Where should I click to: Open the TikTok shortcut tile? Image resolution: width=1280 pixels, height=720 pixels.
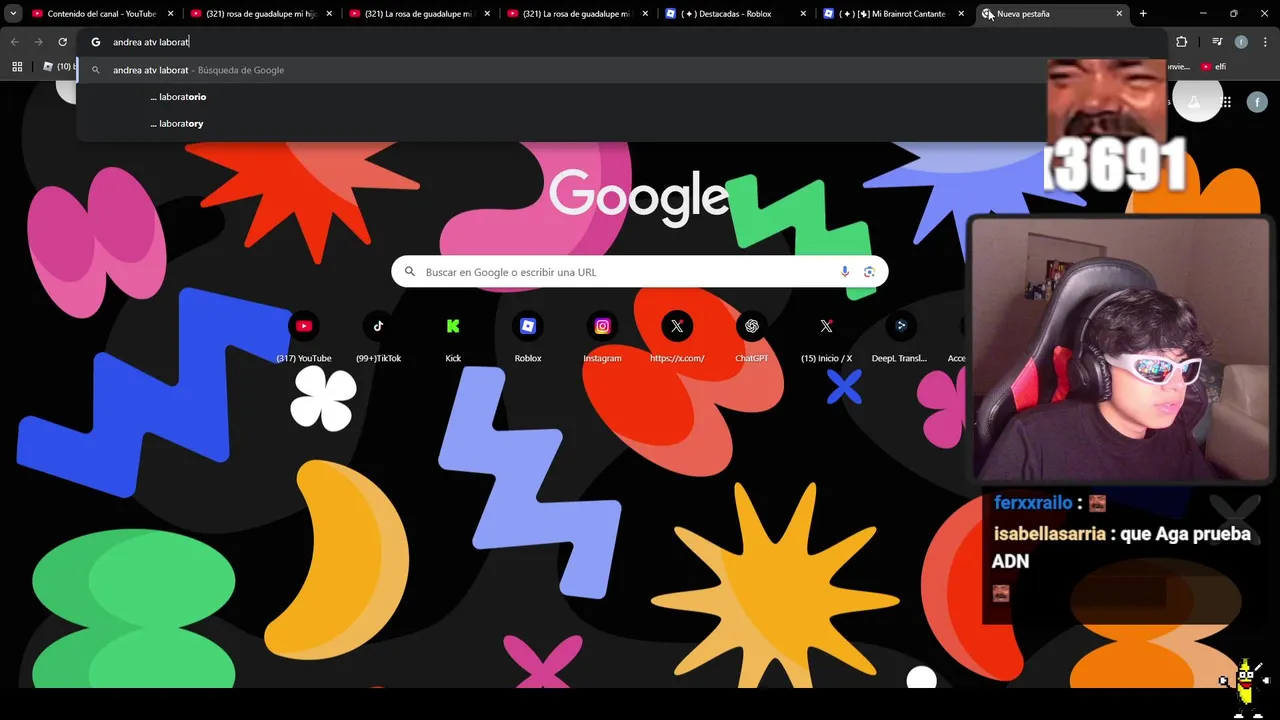click(x=378, y=337)
